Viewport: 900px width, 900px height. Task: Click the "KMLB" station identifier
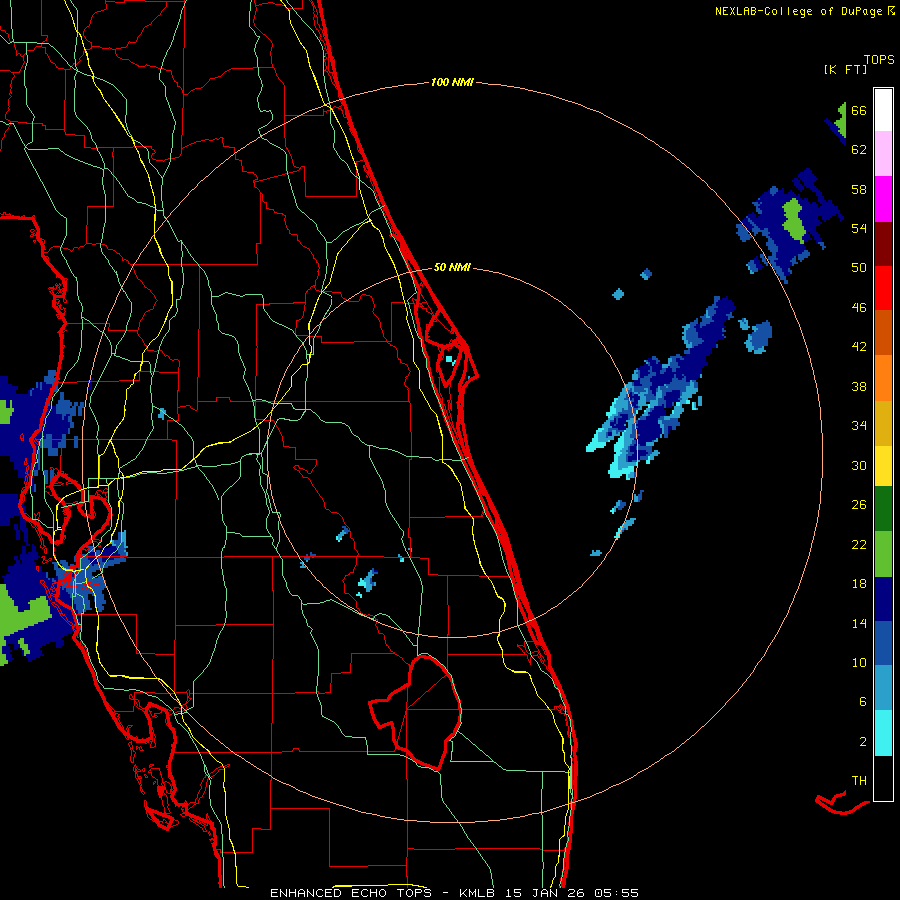point(479,893)
